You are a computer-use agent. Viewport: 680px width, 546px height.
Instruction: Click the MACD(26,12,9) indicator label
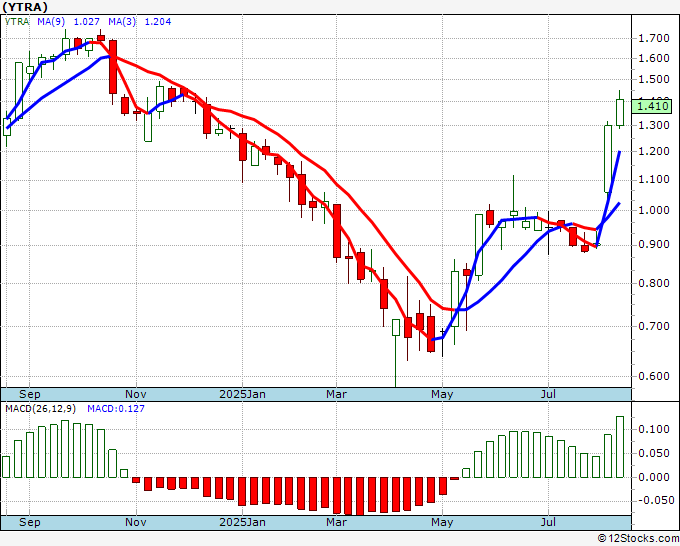(x=41, y=409)
